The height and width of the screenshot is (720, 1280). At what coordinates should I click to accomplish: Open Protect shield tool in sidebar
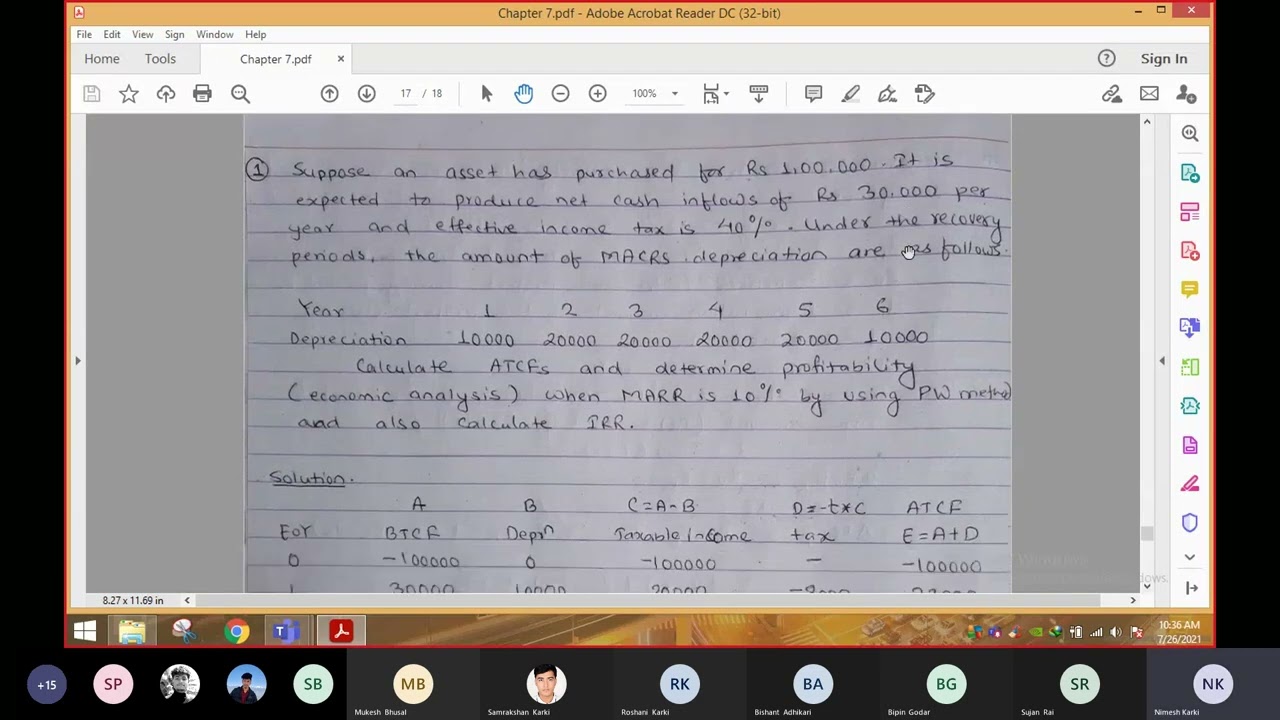[x=1190, y=523]
